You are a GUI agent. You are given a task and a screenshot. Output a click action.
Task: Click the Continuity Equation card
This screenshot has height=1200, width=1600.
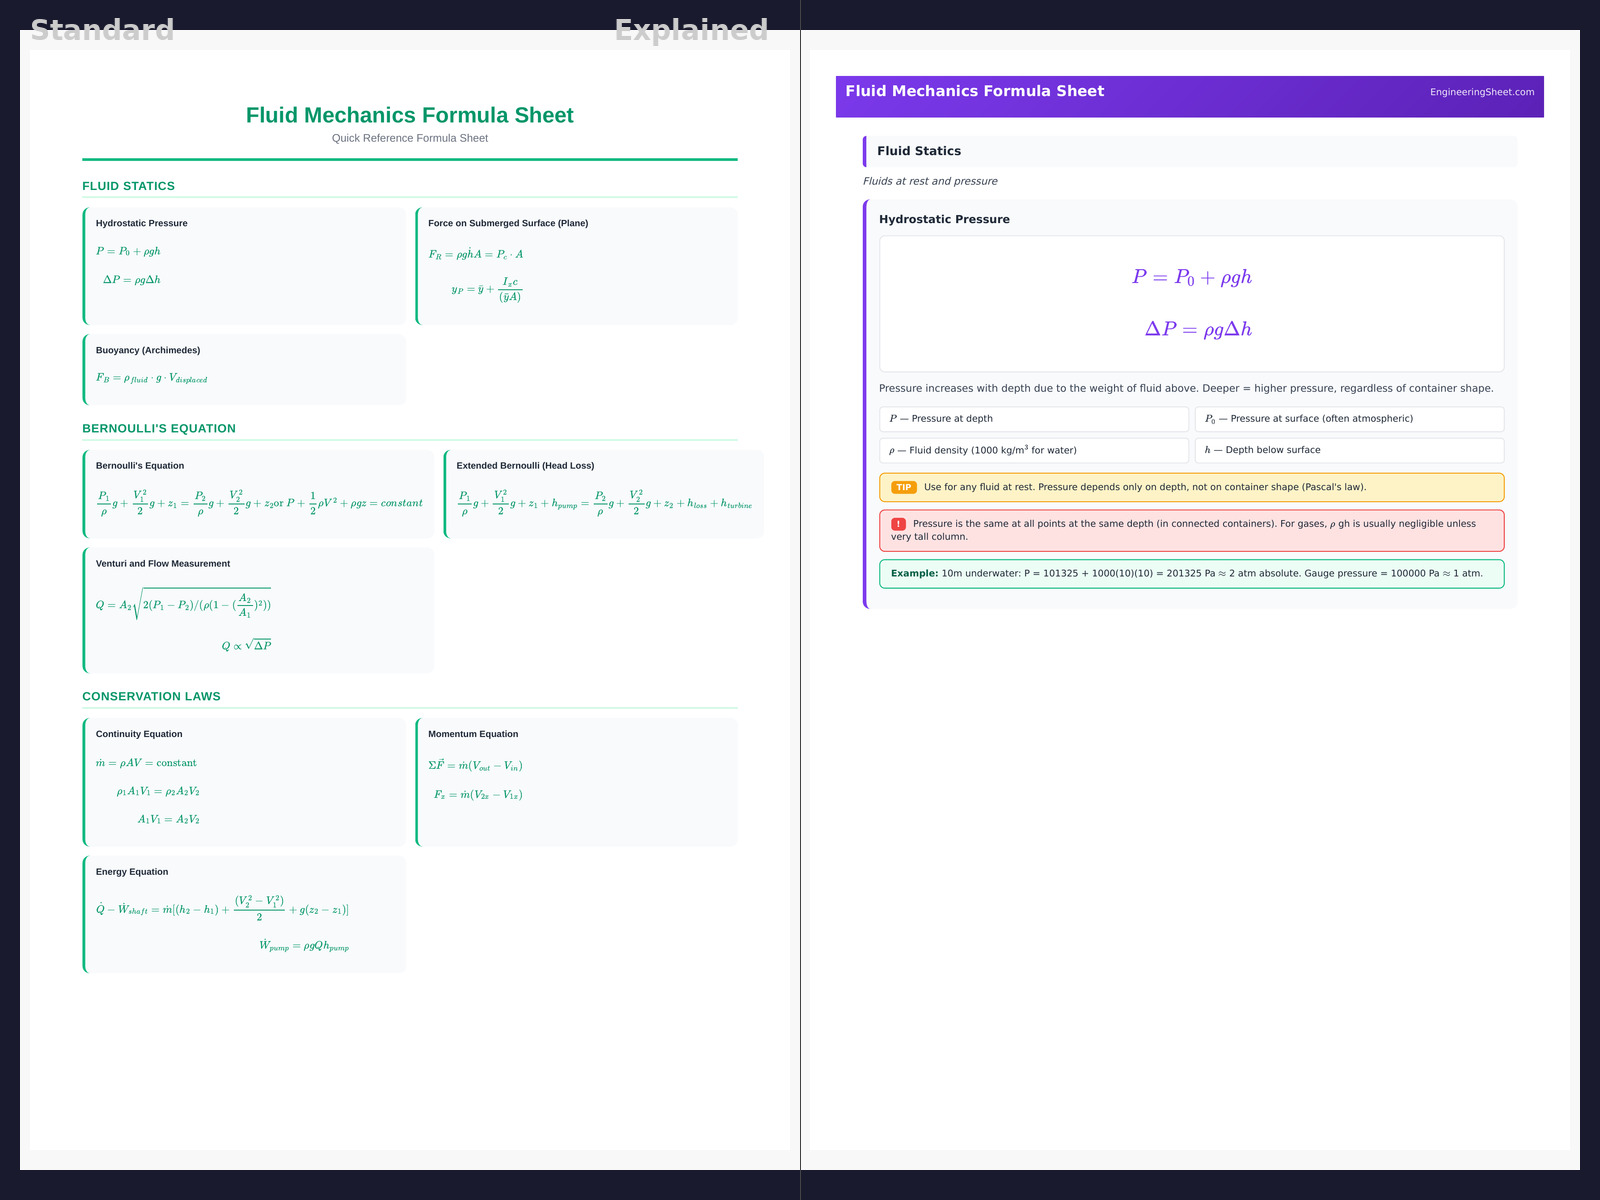(245, 782)
